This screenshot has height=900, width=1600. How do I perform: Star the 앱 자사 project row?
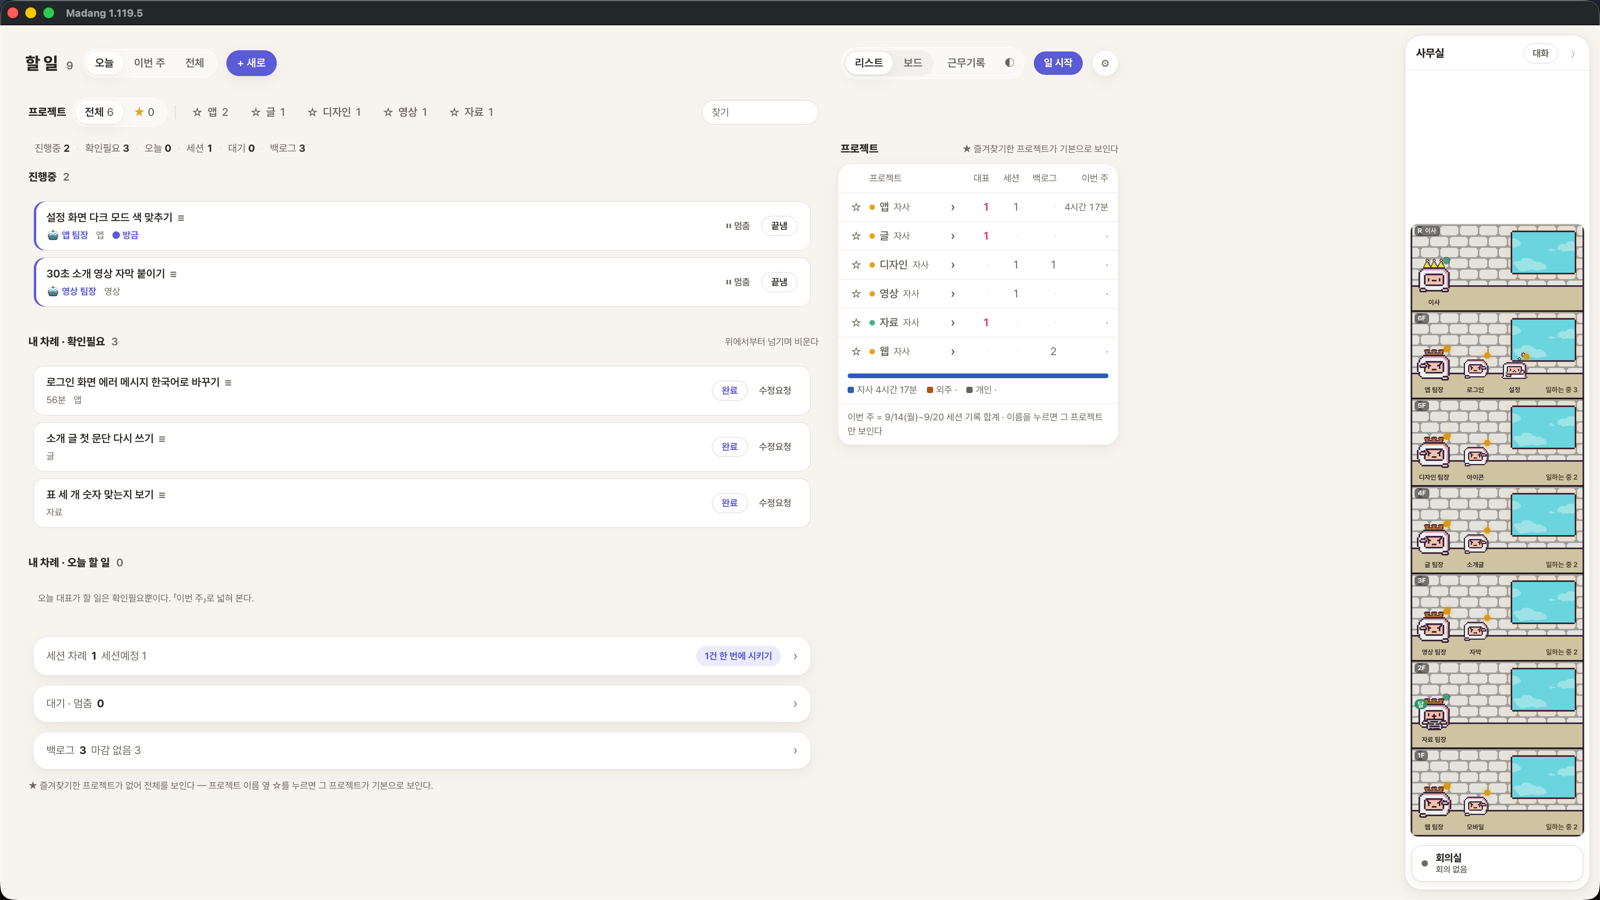coord(856,207)
